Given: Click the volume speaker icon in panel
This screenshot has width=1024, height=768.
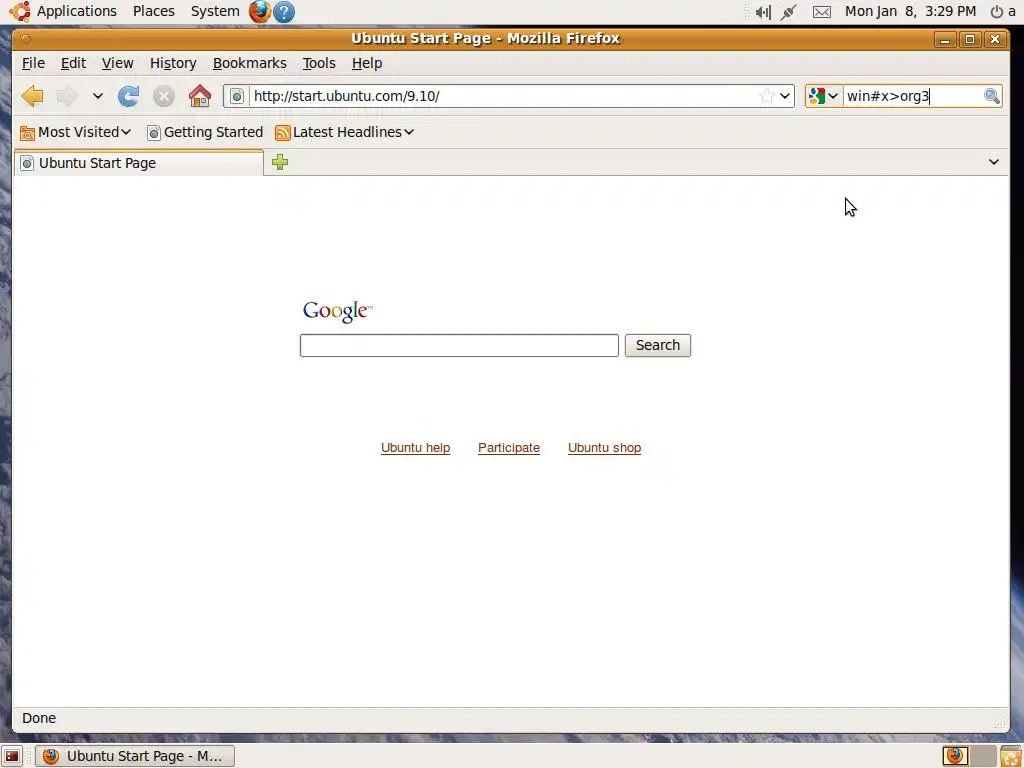Looking at the screenshot, I should (763, 12).
